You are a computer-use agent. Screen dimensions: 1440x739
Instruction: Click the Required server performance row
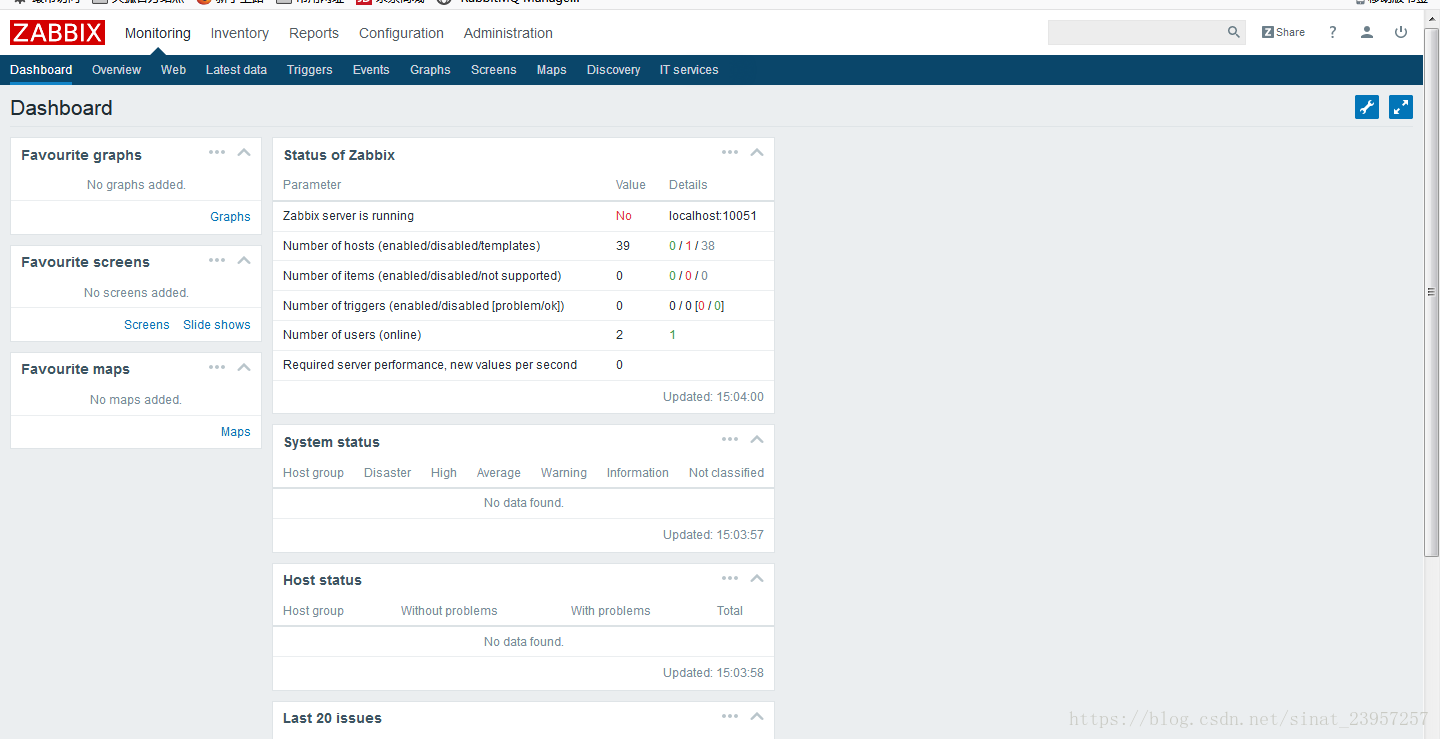[523, 365]
